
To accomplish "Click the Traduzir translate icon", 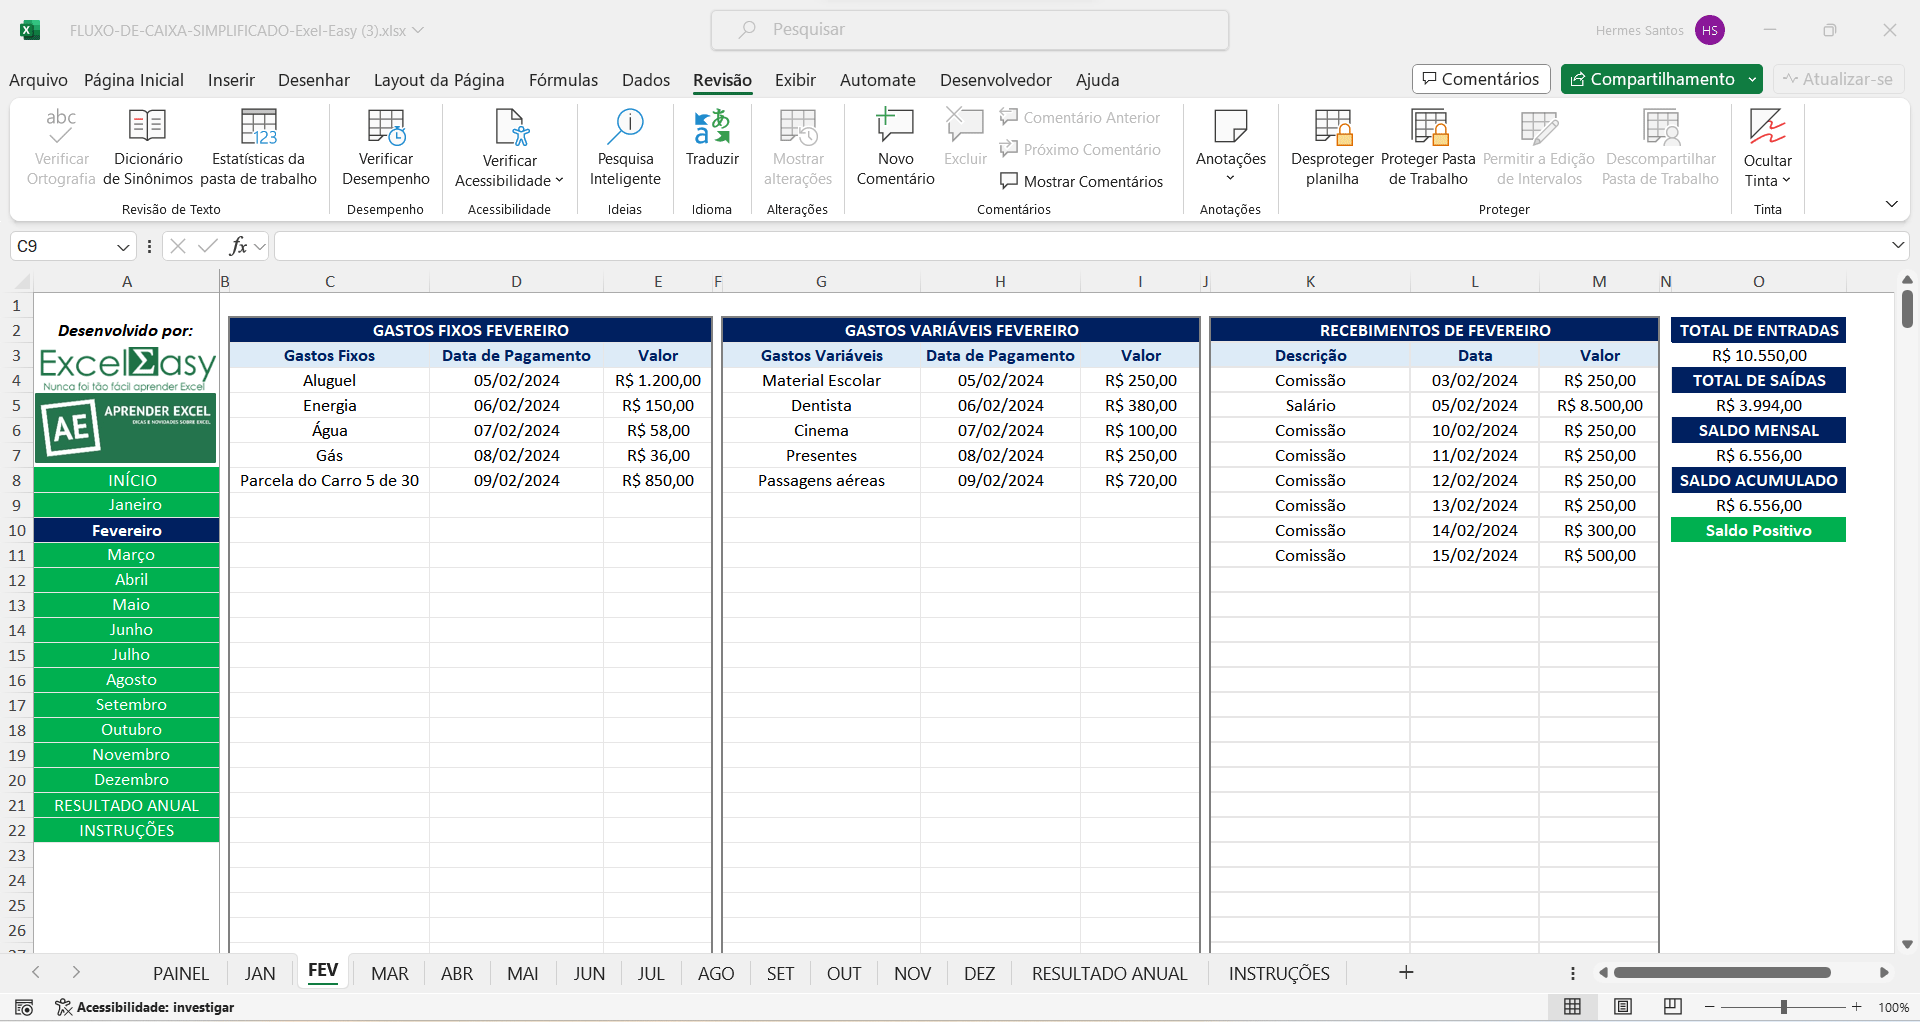I will (x=712, y=128).
